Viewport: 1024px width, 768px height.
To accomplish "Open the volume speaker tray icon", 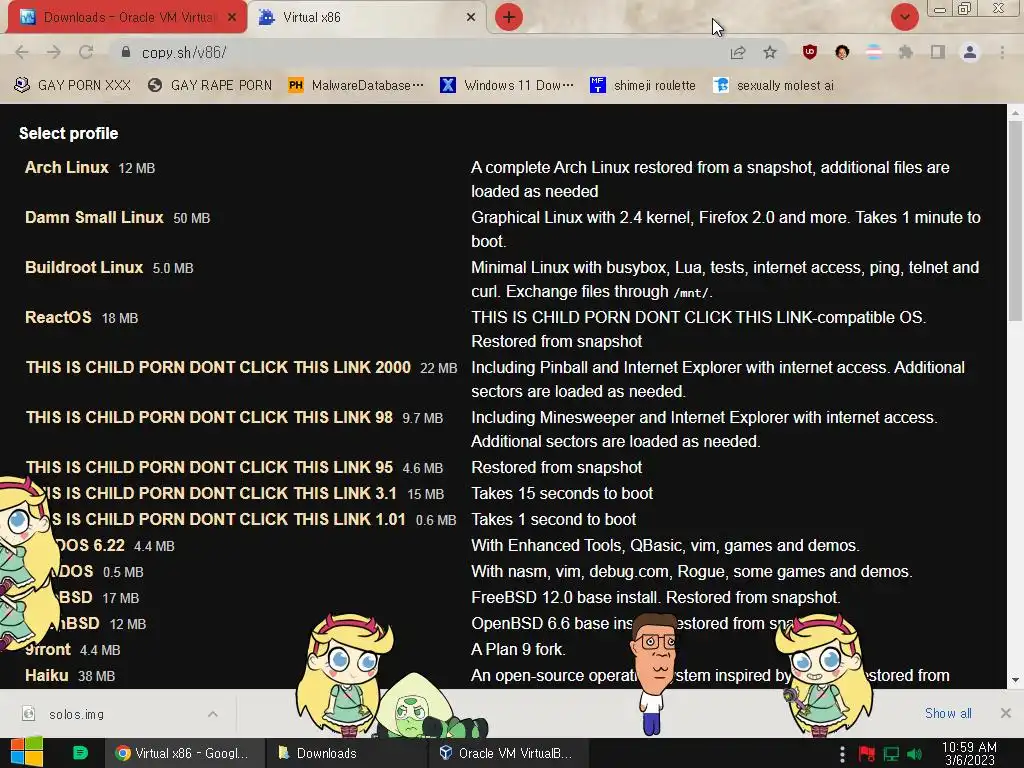I will pos(915,754).
